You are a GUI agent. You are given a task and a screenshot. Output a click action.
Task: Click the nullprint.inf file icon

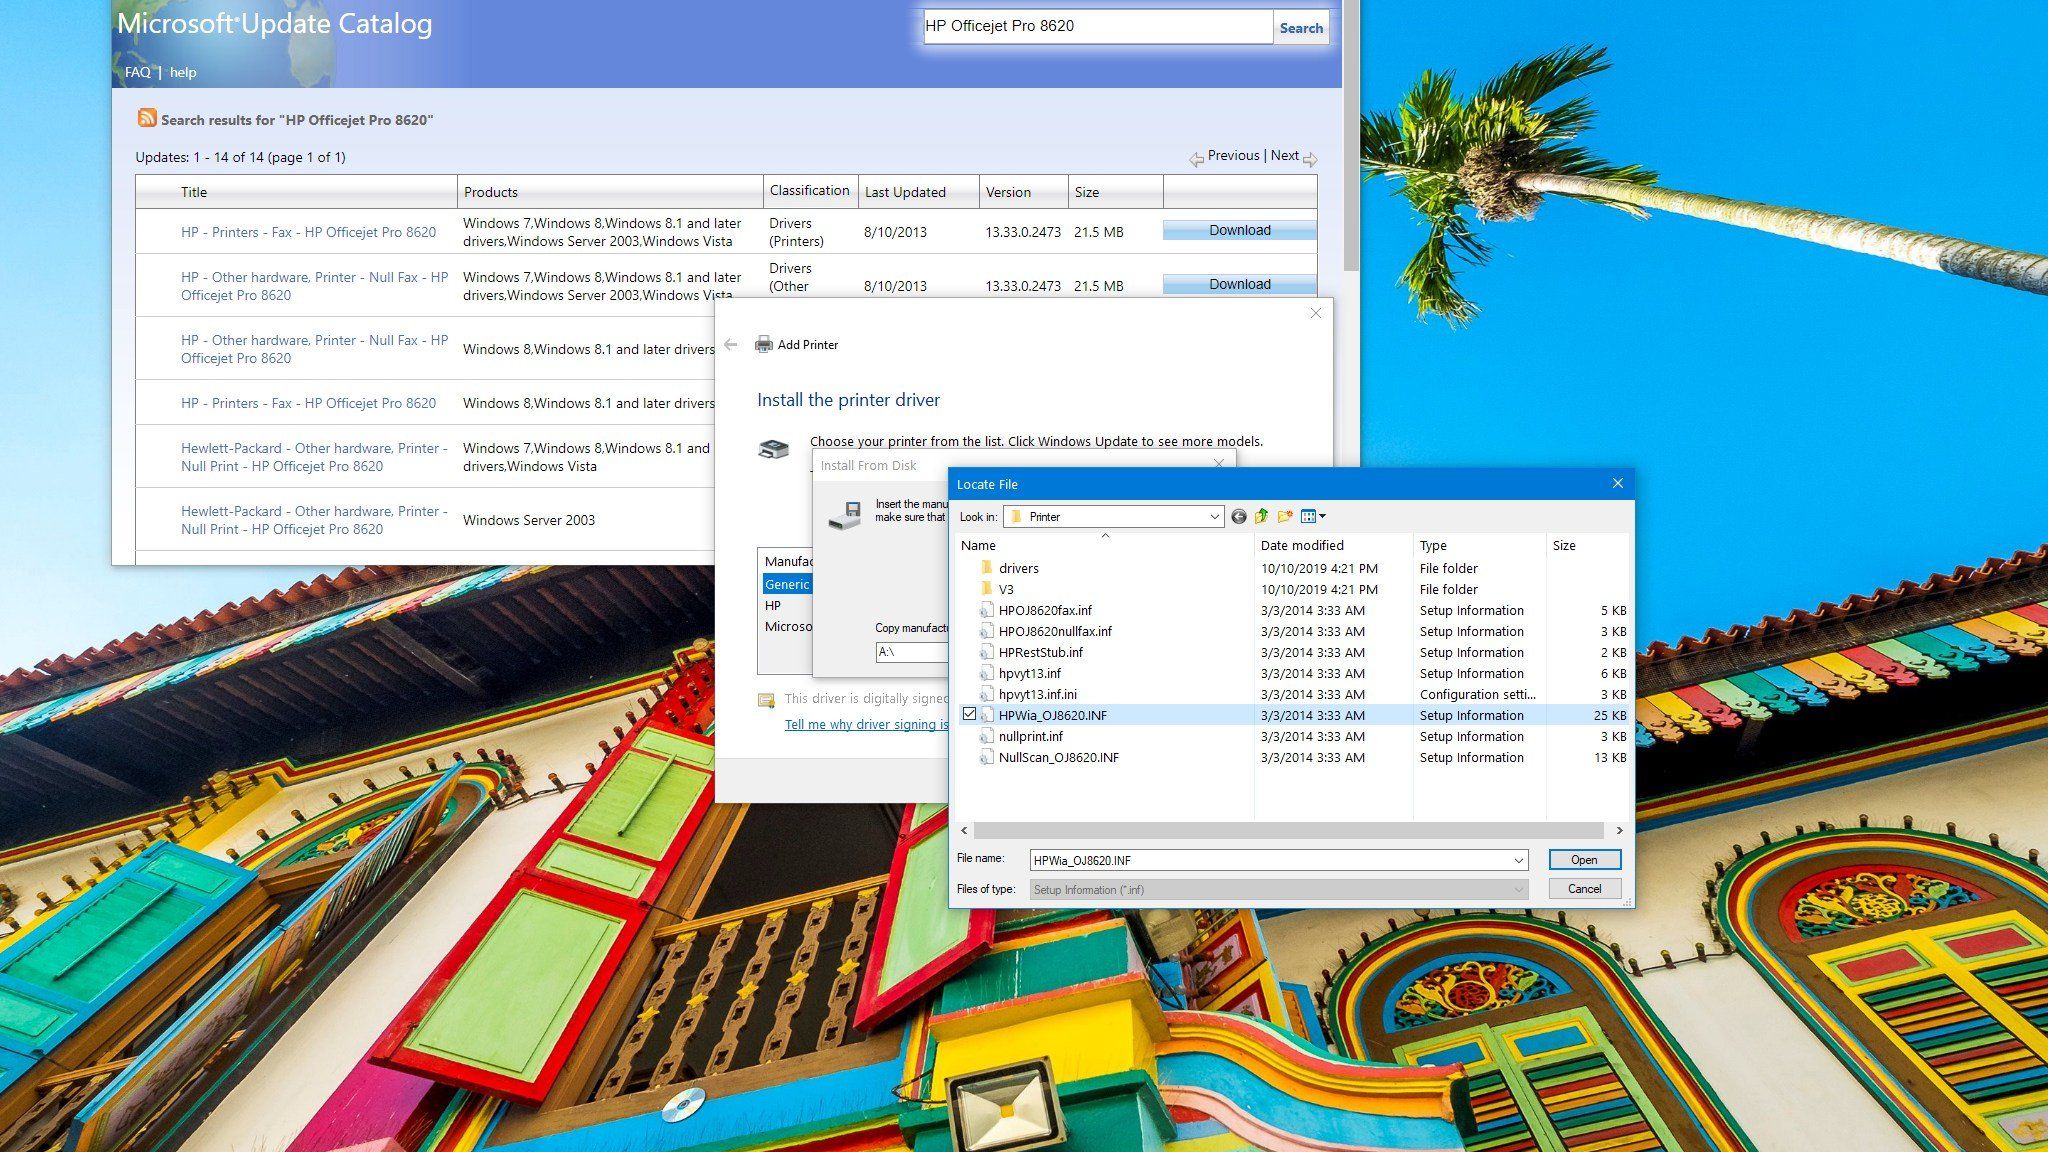(x=986, y=737)
